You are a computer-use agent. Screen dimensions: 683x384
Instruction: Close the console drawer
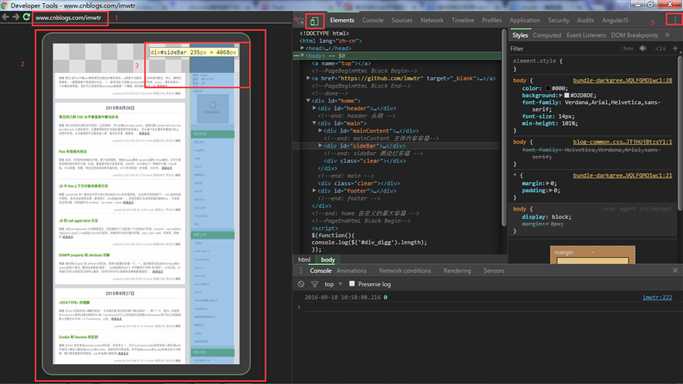(675, 270)
